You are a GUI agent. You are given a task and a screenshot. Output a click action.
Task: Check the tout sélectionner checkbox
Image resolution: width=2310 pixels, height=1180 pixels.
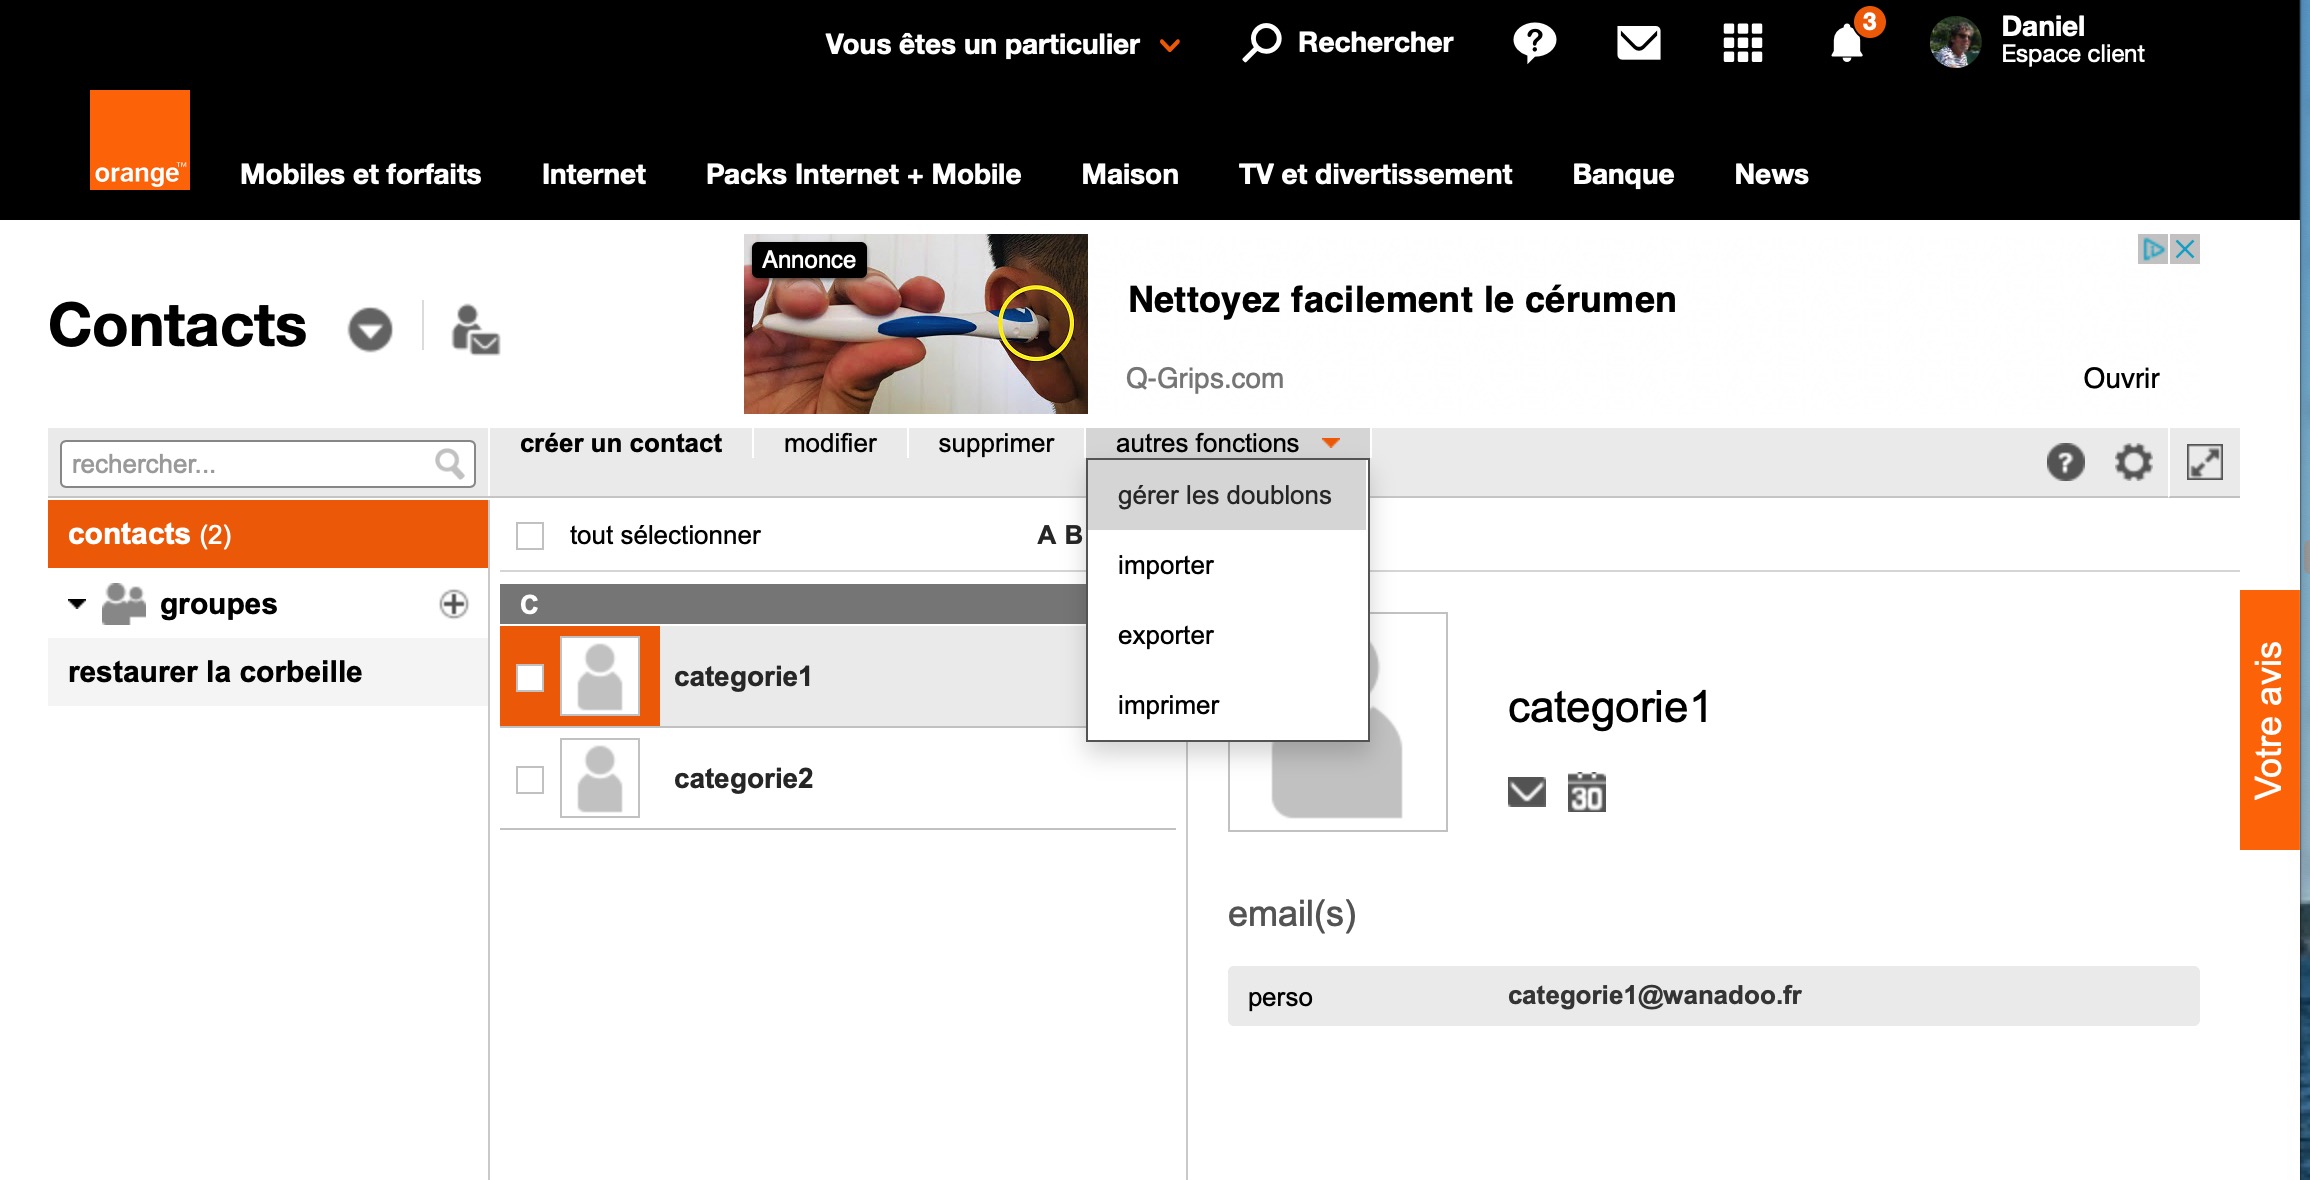click(530, 536)
